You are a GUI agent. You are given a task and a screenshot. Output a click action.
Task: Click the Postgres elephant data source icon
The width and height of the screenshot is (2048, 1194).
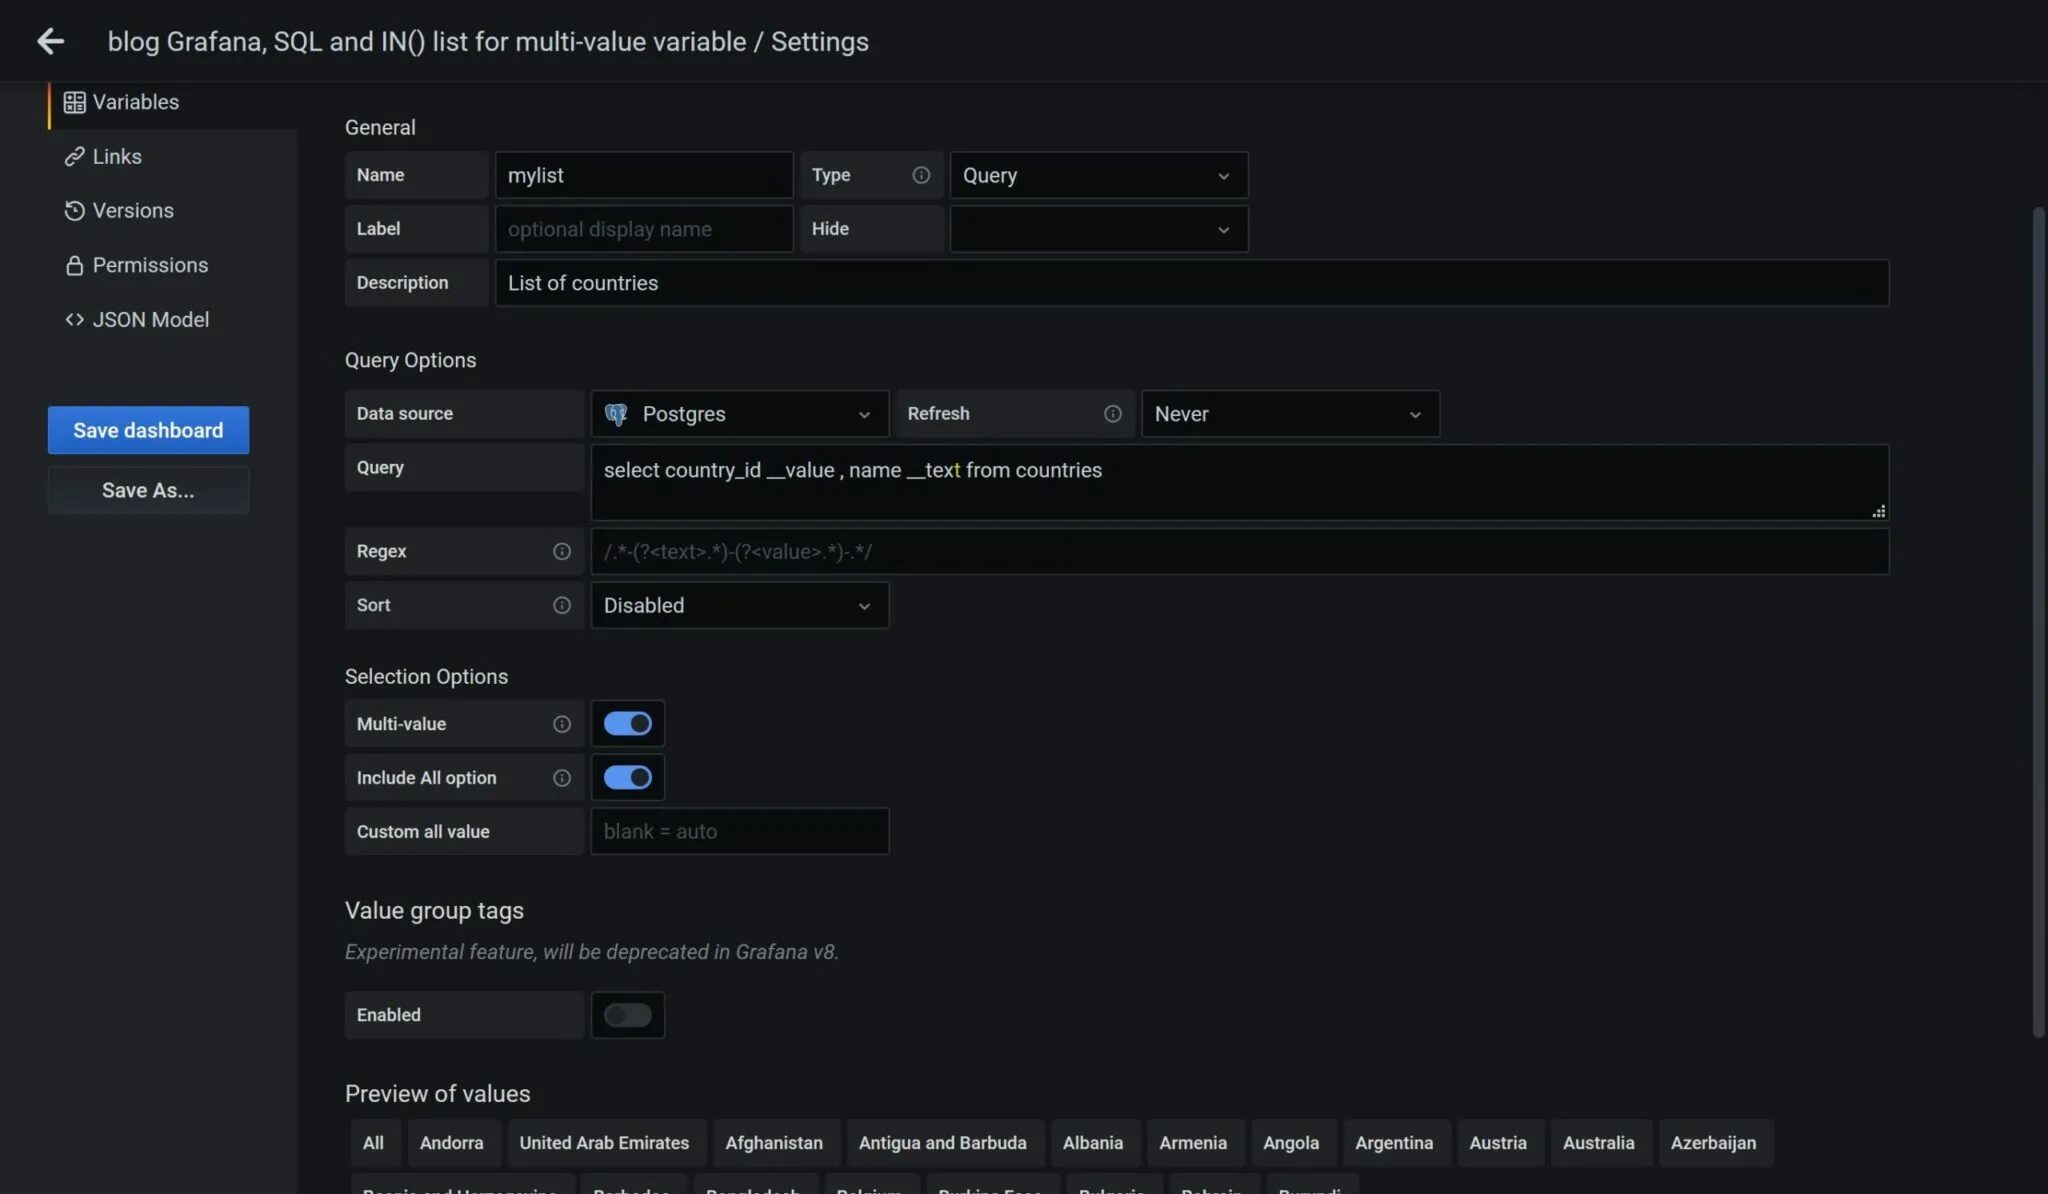tap(617, 414)
